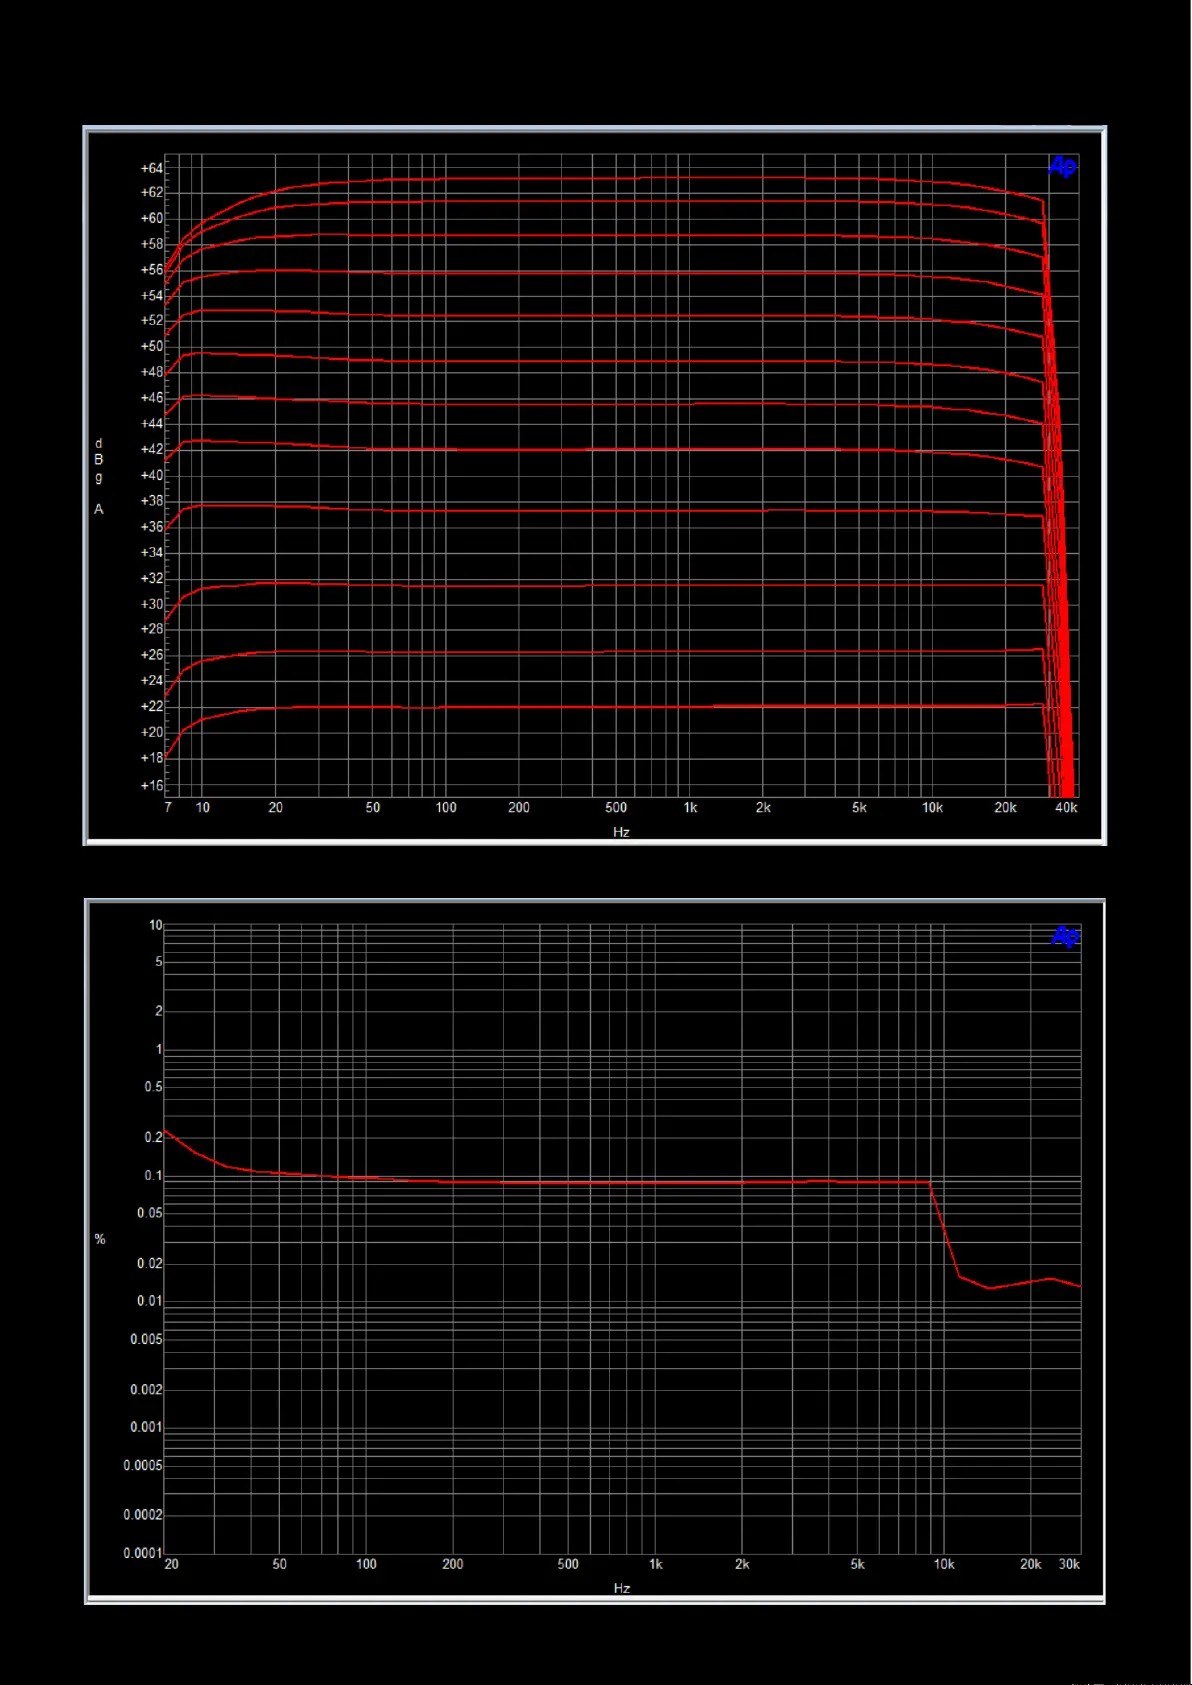Click the 500 frequency label on the top graph
This screenshot has width=1192, height=1685.
coord(616,808)
